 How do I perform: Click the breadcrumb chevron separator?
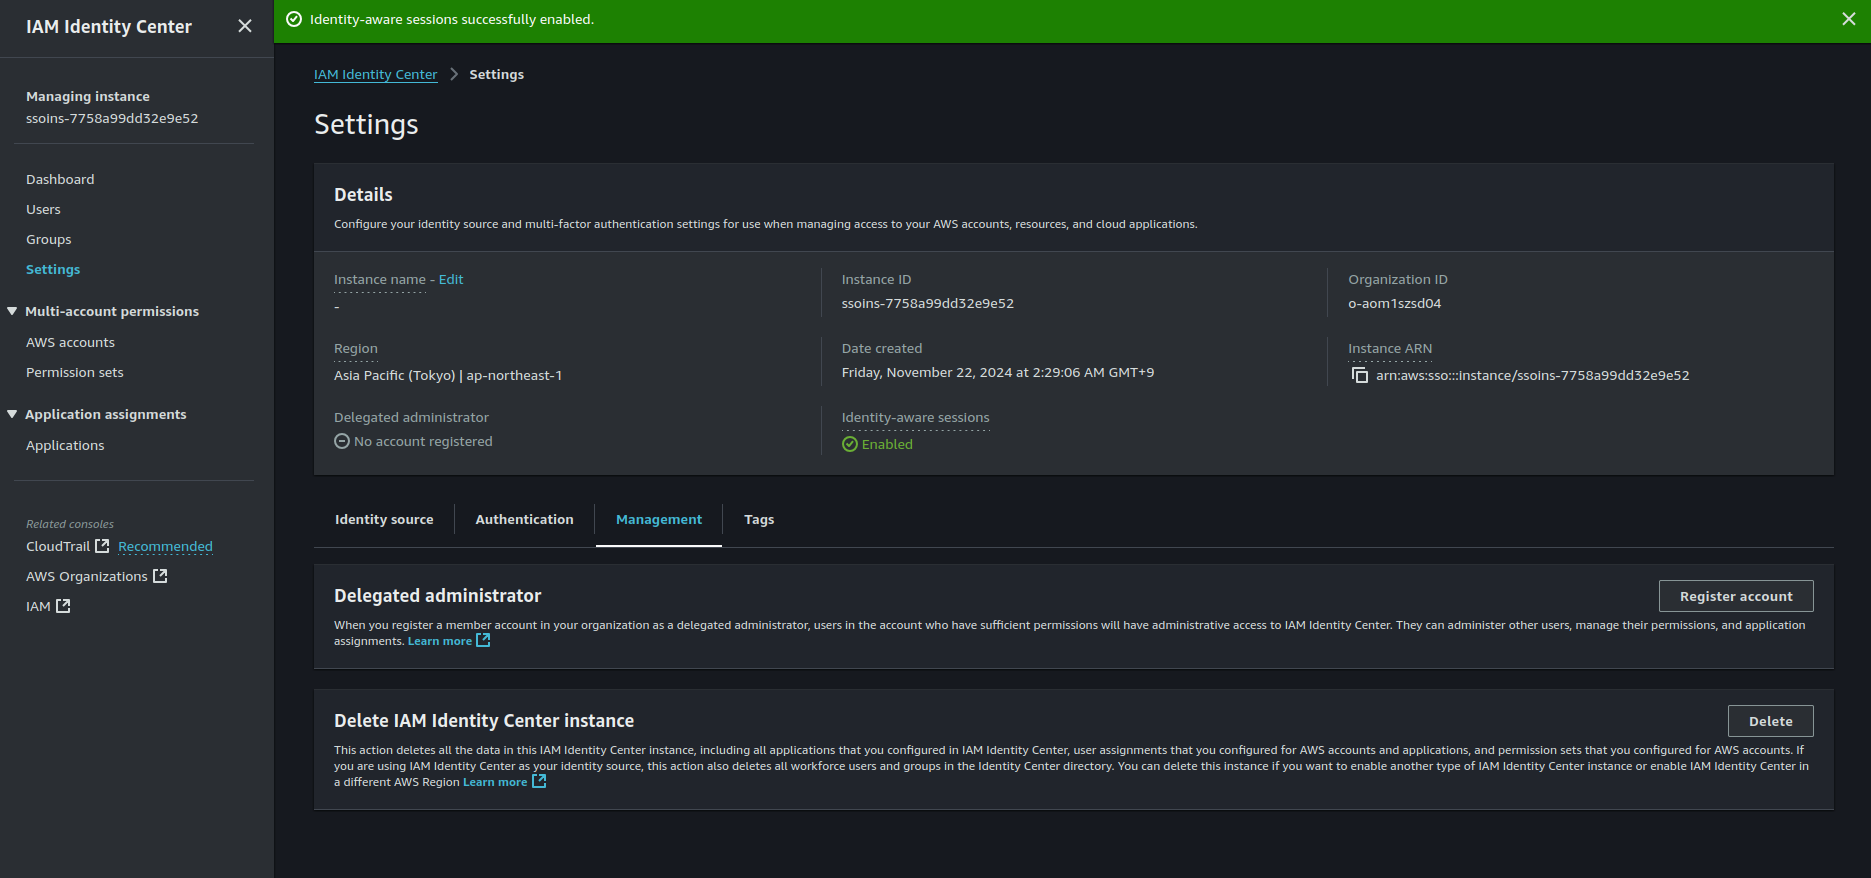pos(454,74)
